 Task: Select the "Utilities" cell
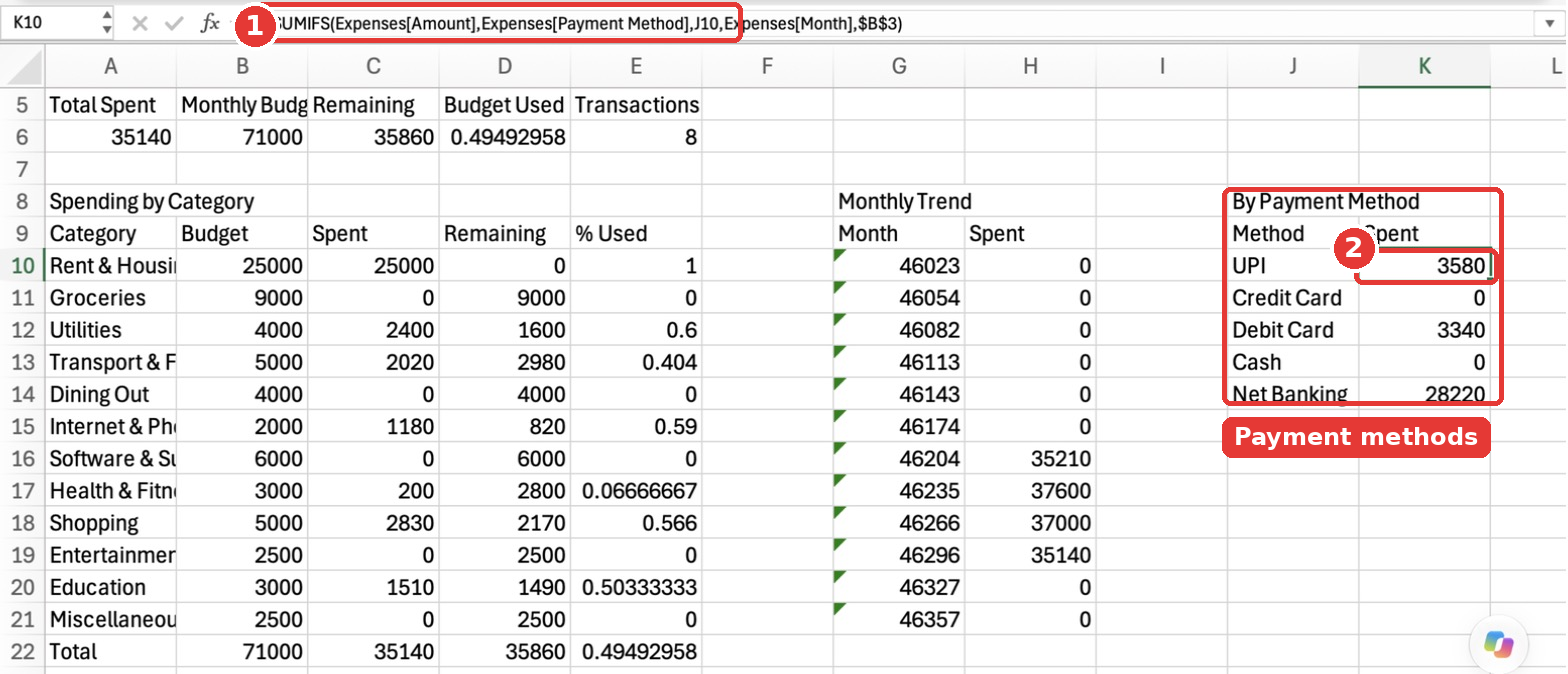[x=111, y=330]
